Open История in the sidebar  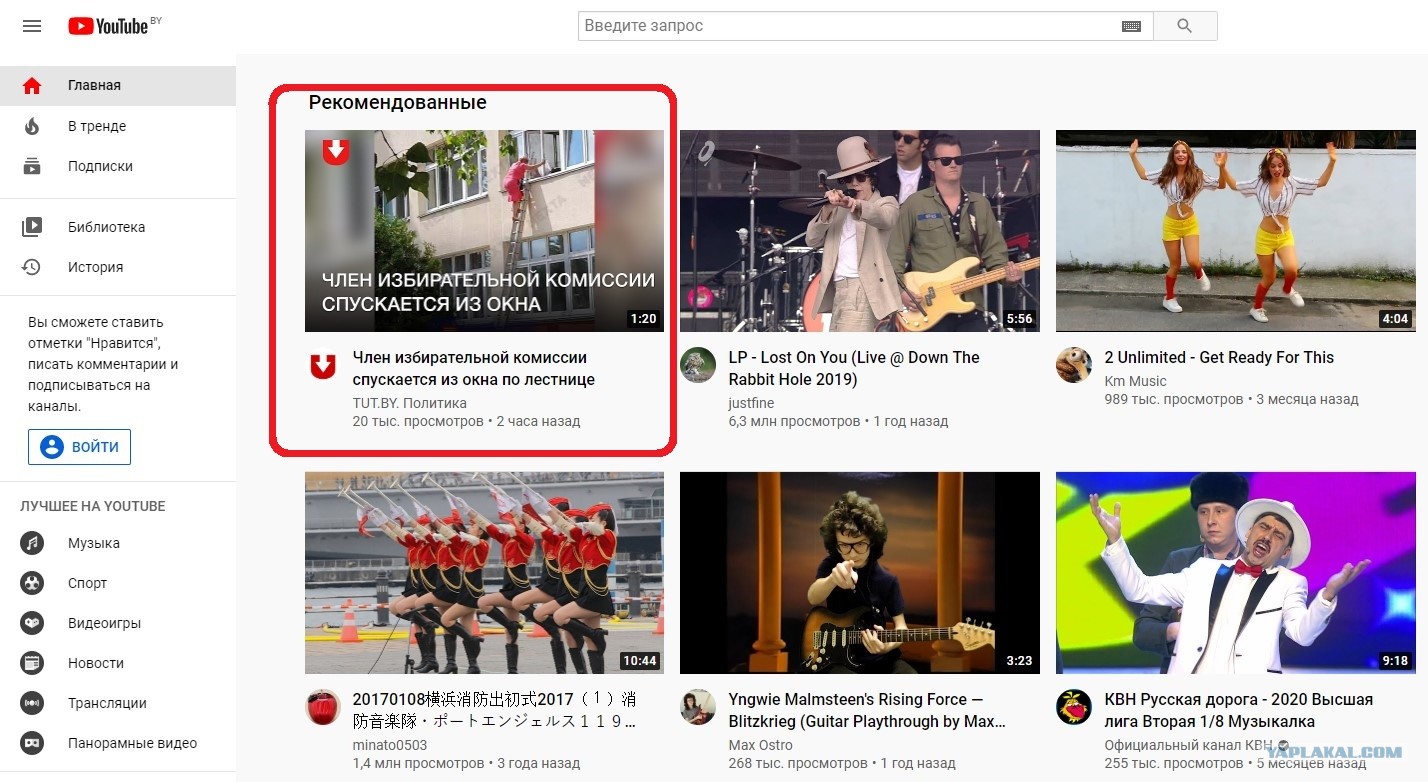pos(118,267)
